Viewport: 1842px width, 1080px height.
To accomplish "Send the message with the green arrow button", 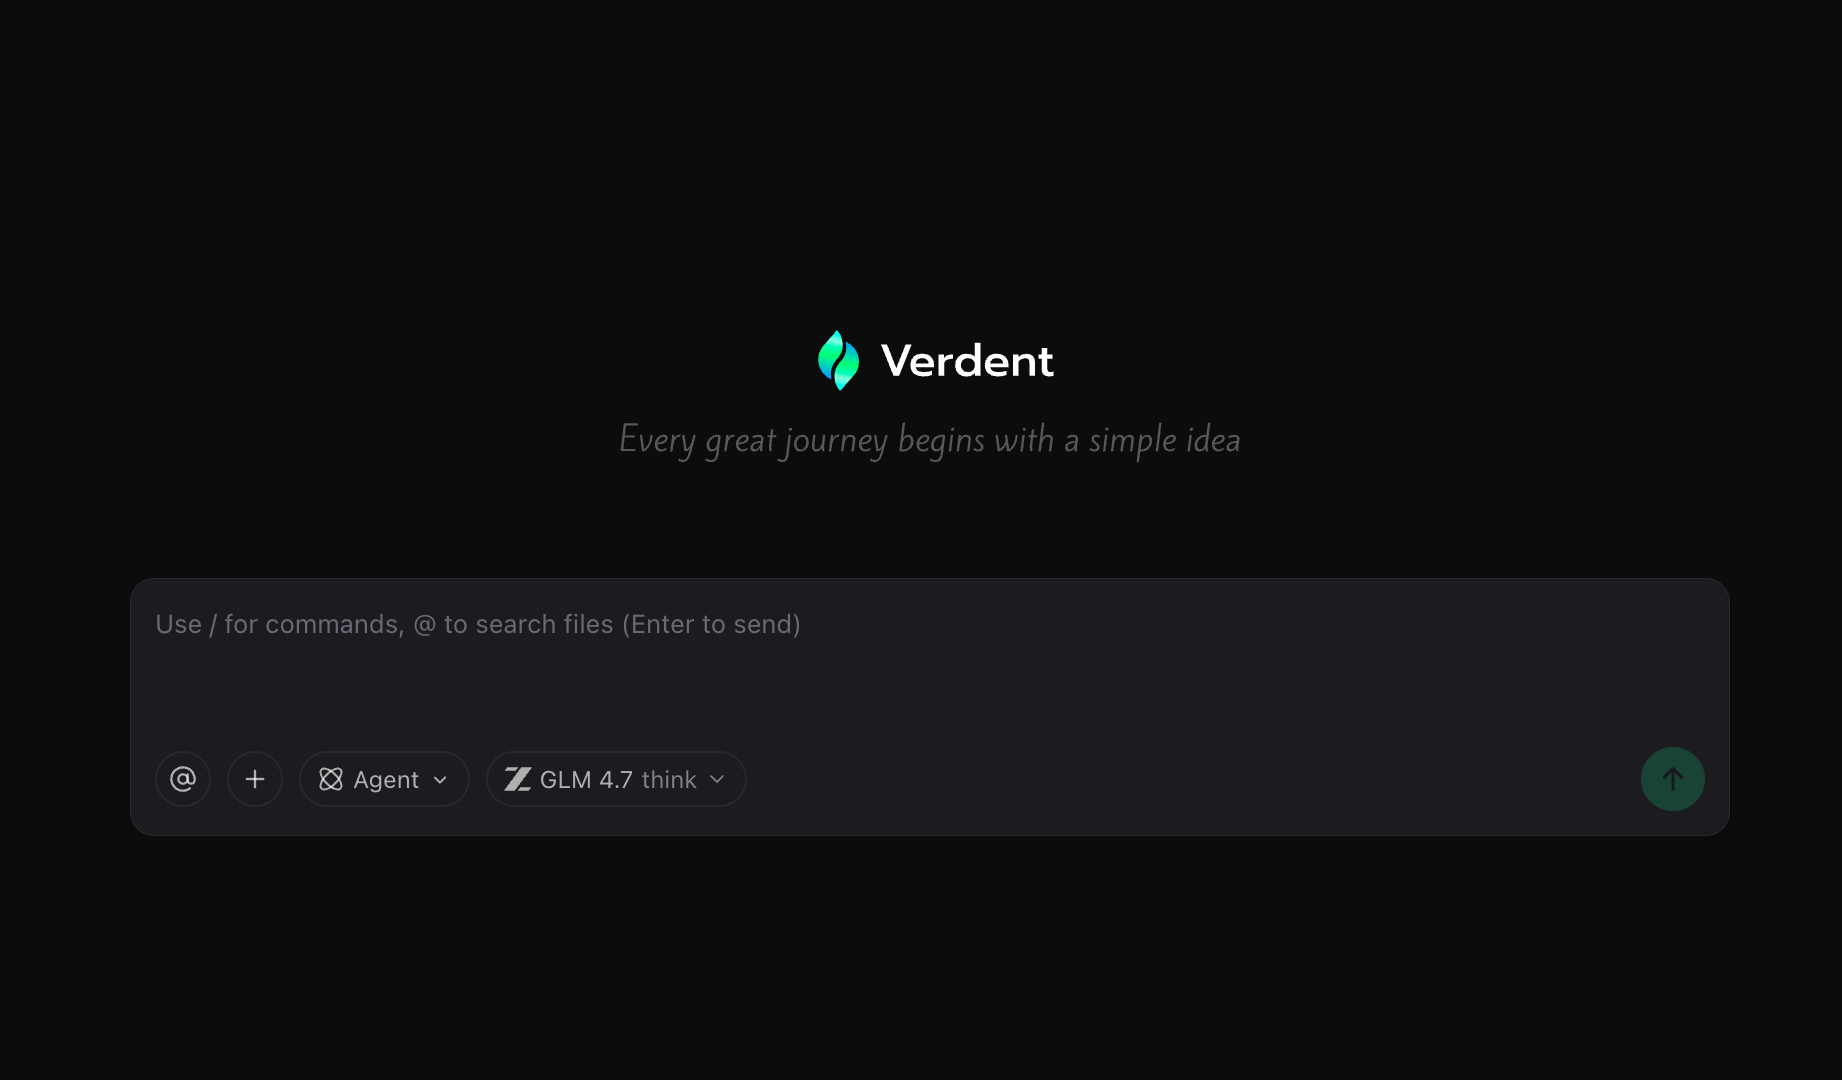I will click(x=1673, y=779).
